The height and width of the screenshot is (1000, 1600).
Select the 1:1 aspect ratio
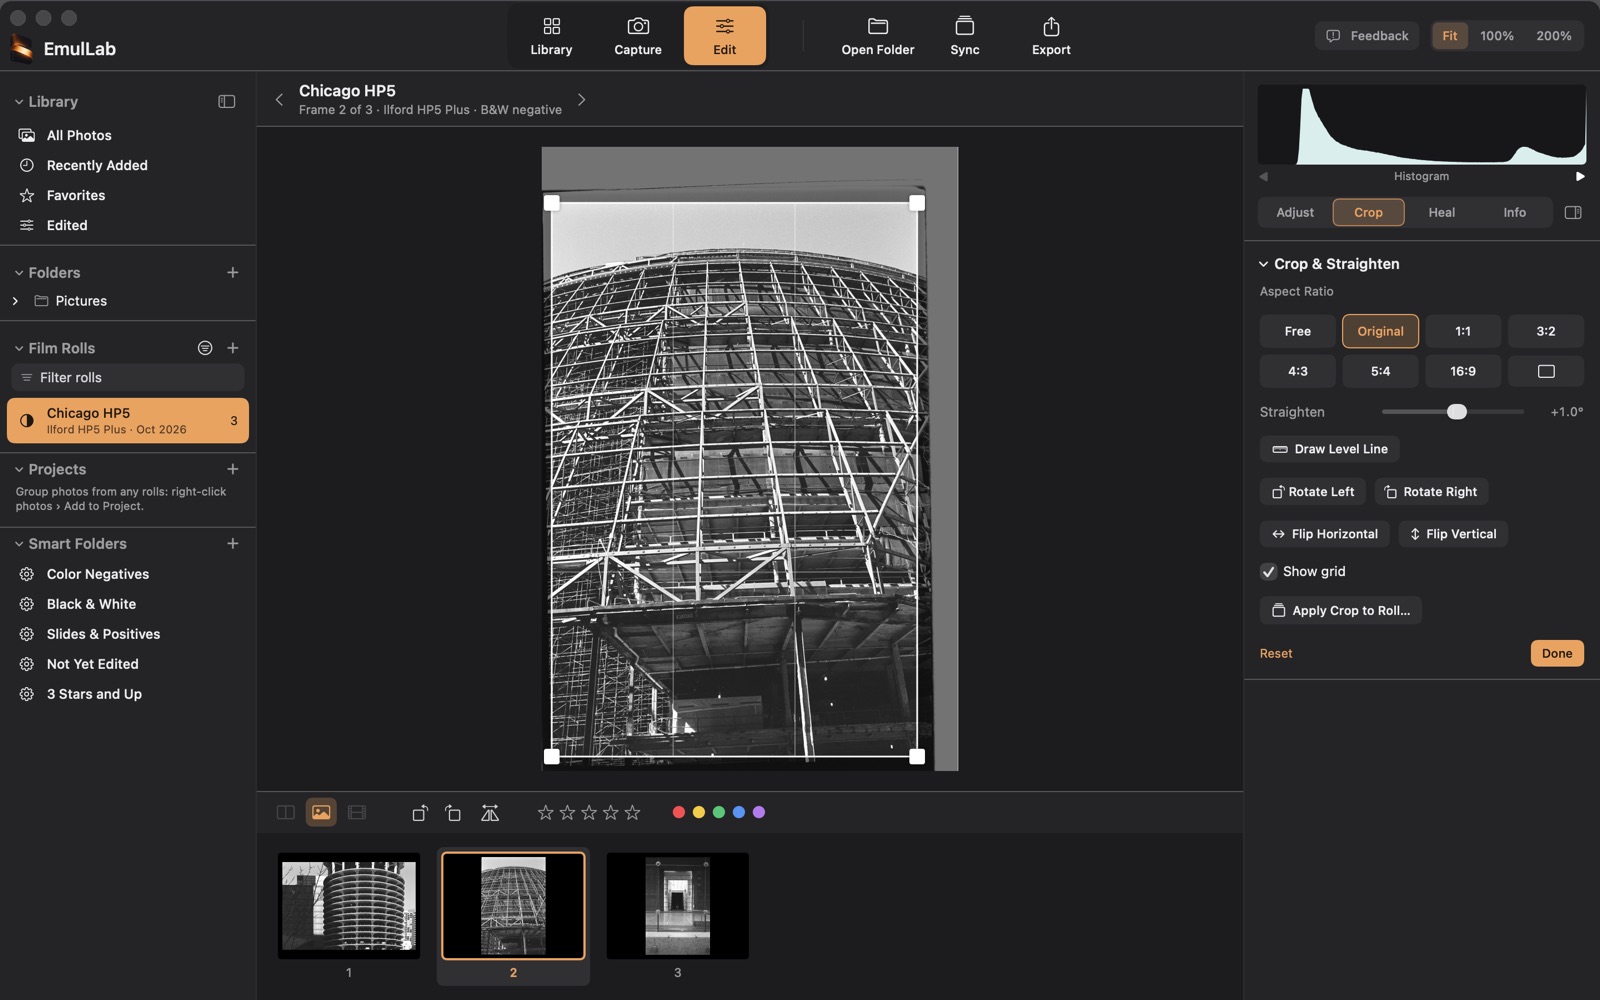tap(1463, 331)
